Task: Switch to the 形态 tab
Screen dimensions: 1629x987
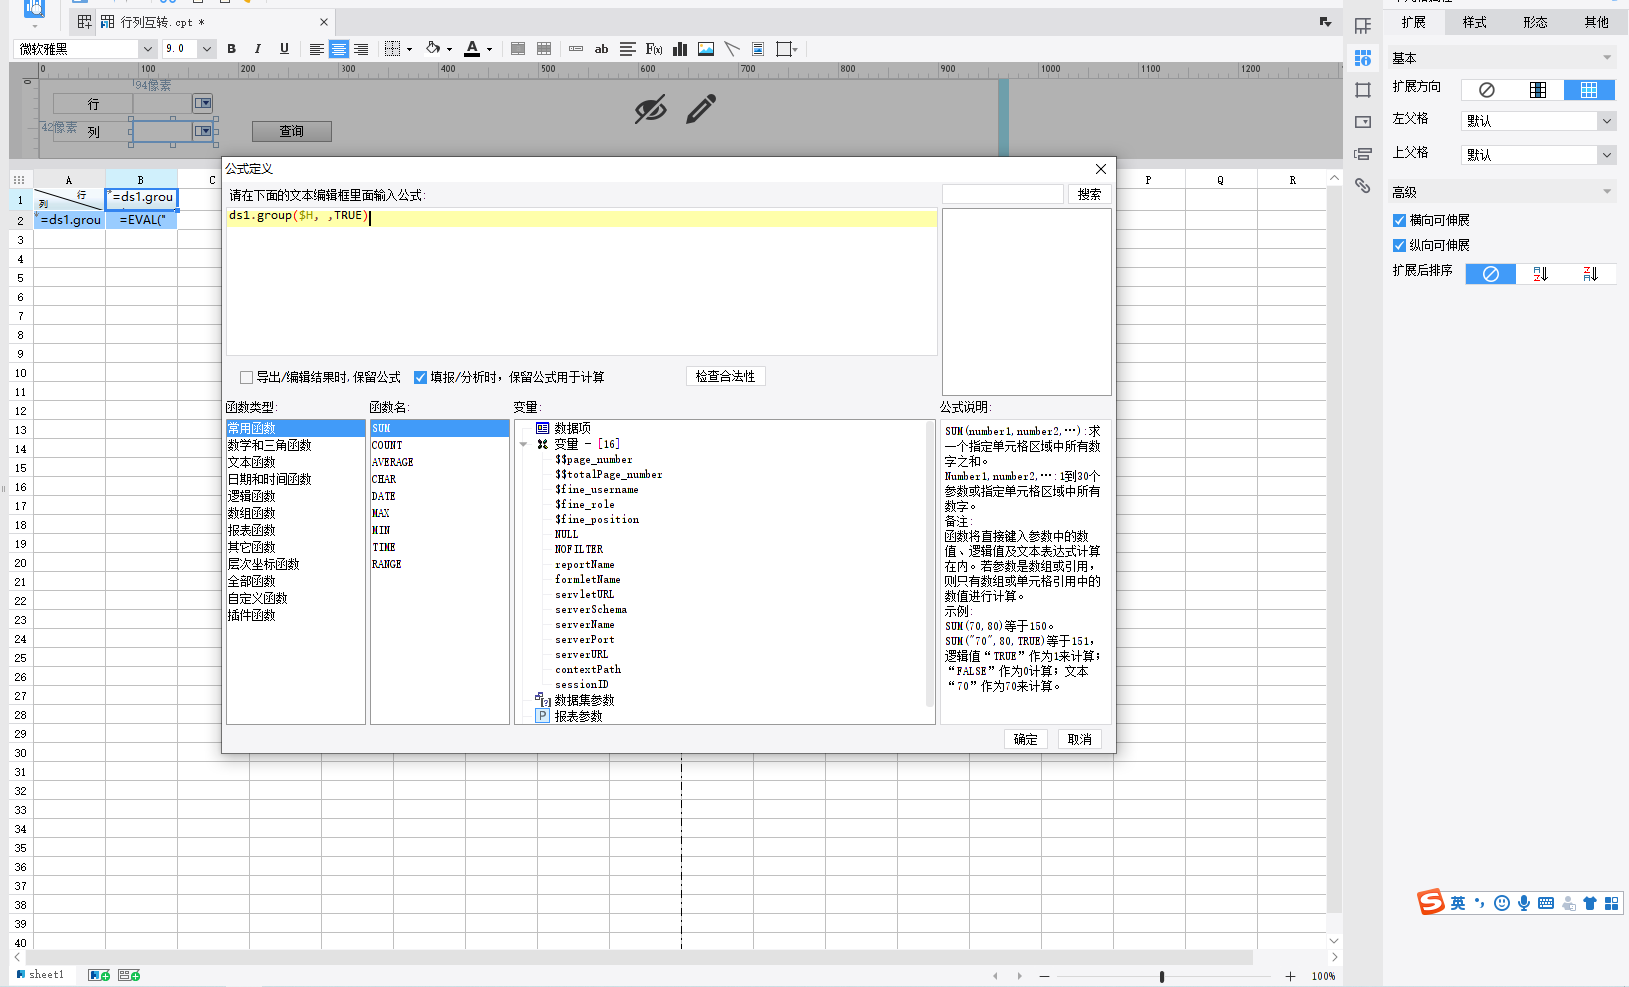Action: [x=1535, y=22]
